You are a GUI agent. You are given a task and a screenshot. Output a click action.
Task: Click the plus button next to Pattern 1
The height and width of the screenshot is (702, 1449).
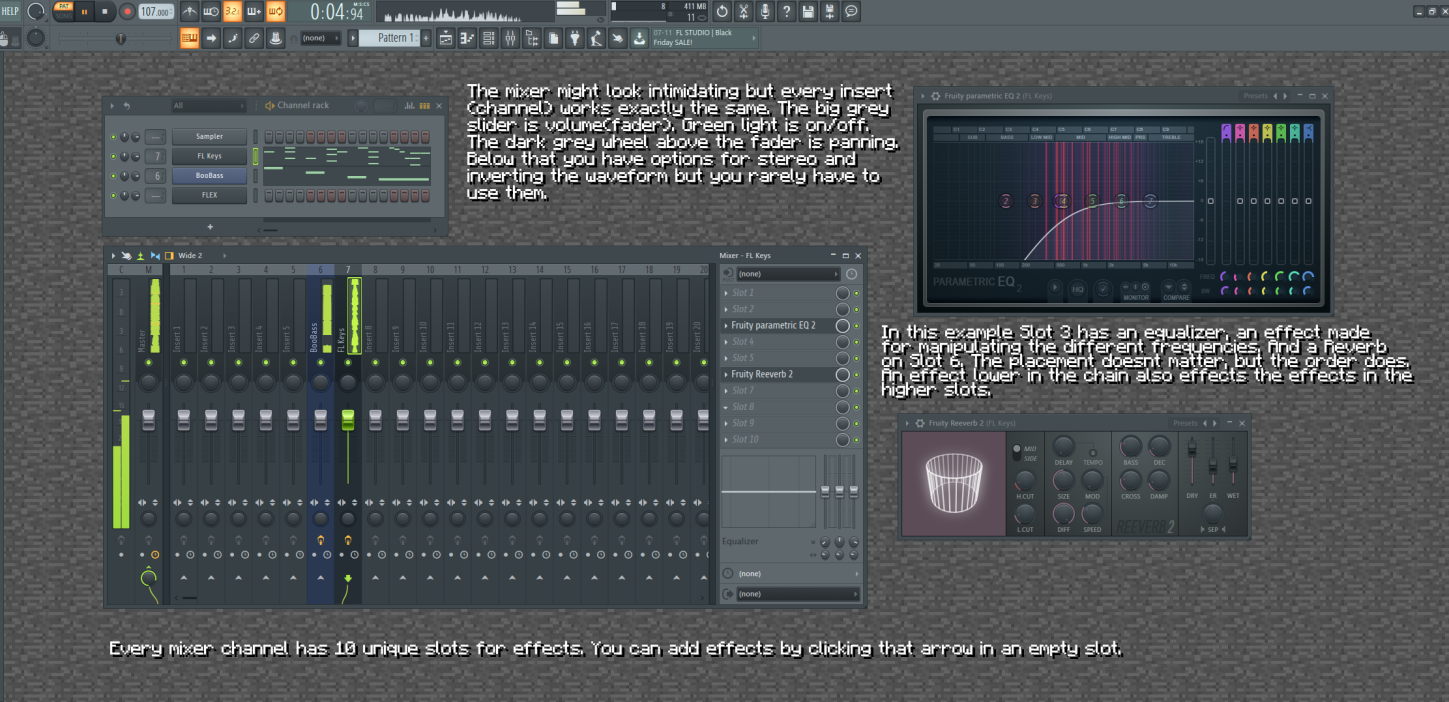click(426, 38)
